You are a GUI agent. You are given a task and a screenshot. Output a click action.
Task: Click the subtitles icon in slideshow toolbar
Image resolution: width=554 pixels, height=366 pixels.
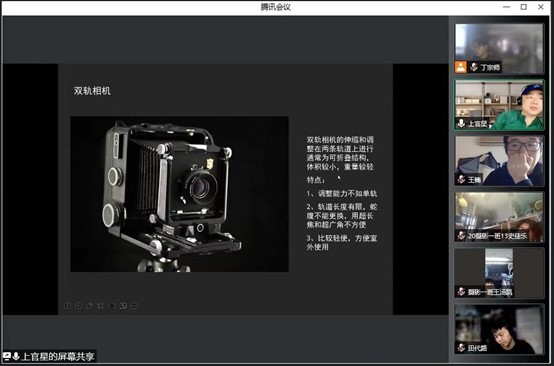click(112, 306)
